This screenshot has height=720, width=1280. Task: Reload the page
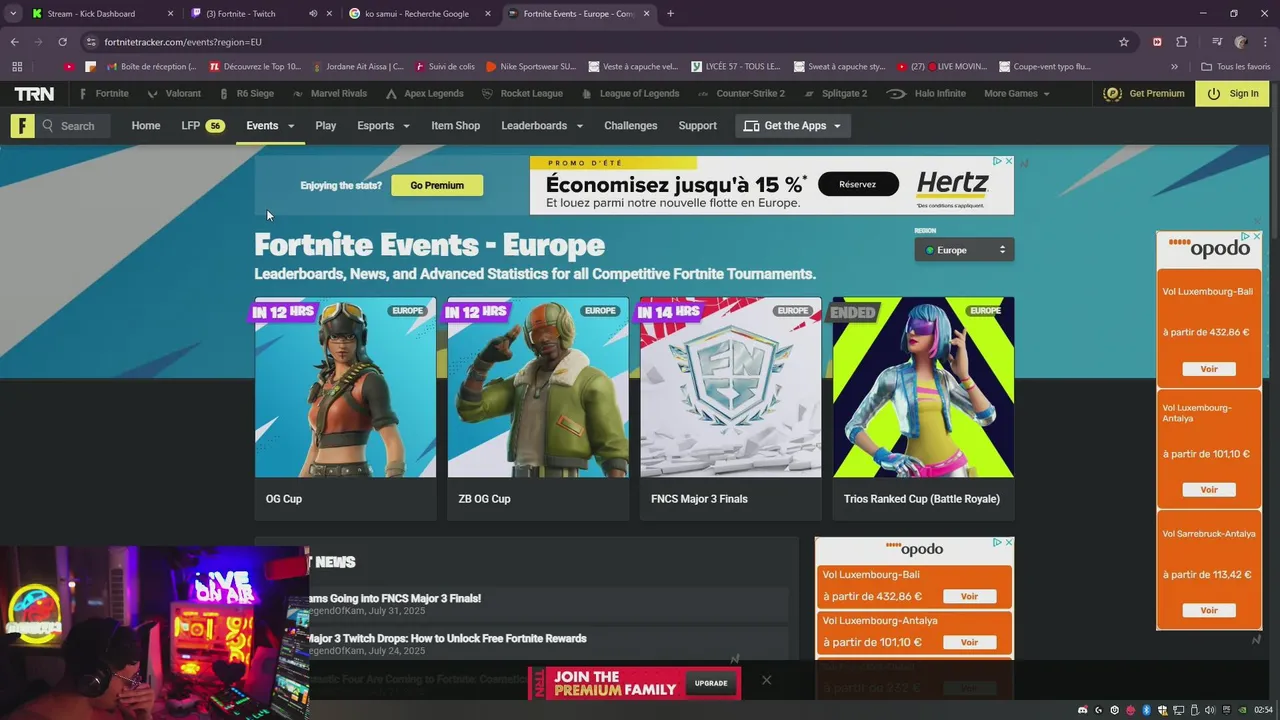(x=62, y=42)
